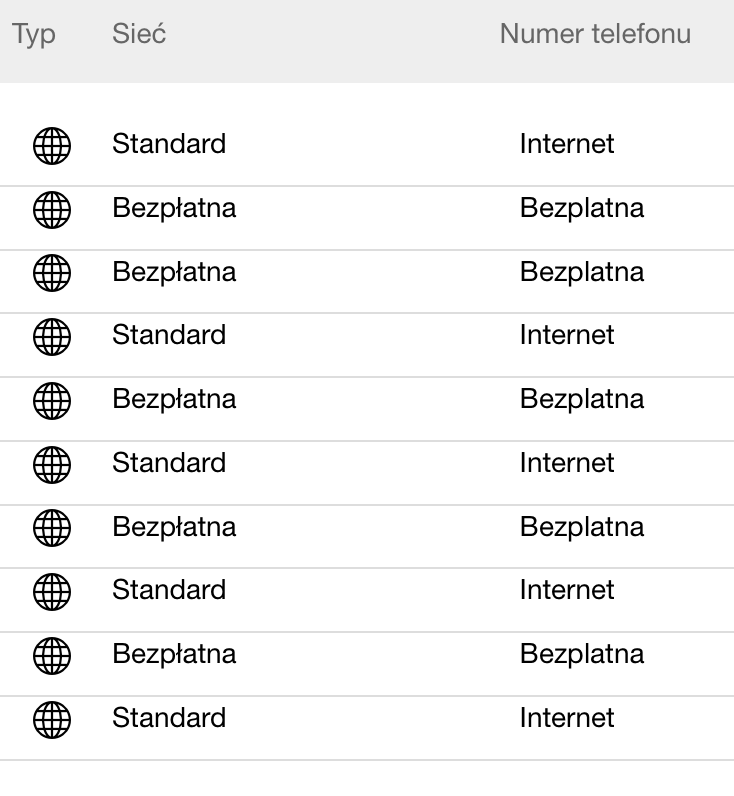
Task: Select the Standard network label in the first row
Action: [169, 144]
